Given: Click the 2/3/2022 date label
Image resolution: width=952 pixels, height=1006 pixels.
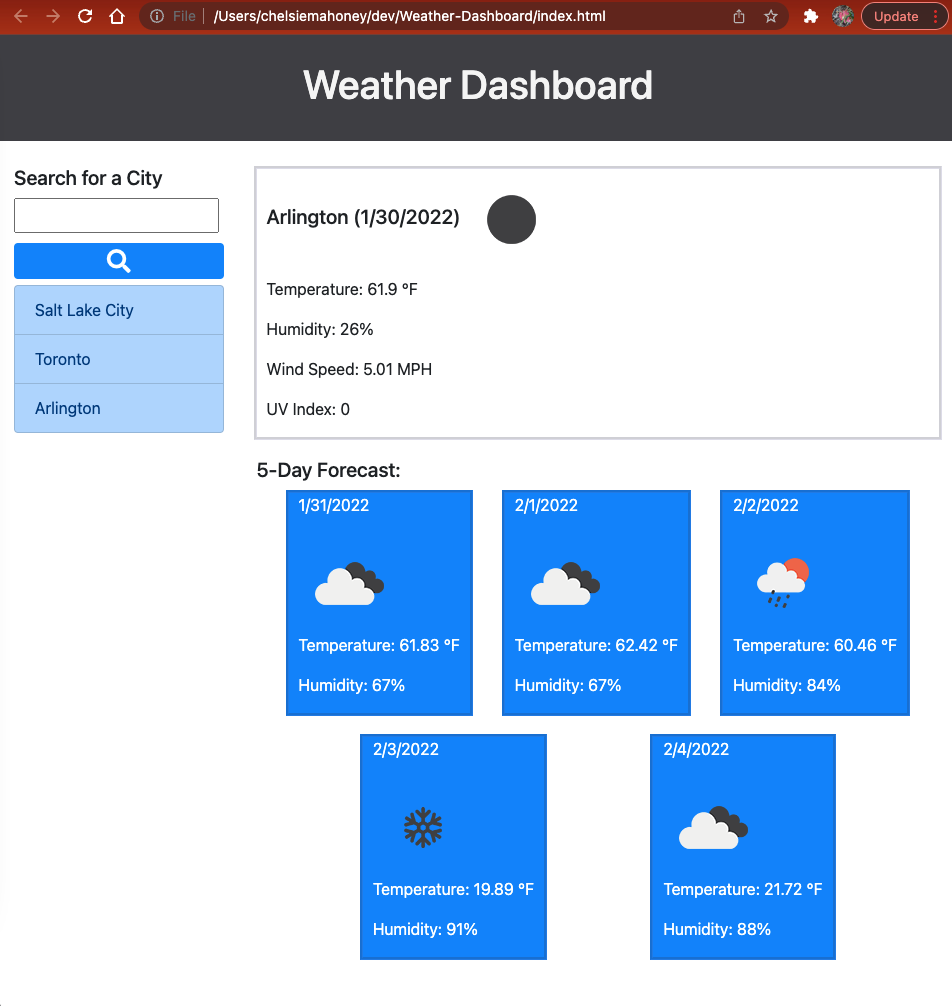Looking at the screenshot, I should (x=406, y=749).
